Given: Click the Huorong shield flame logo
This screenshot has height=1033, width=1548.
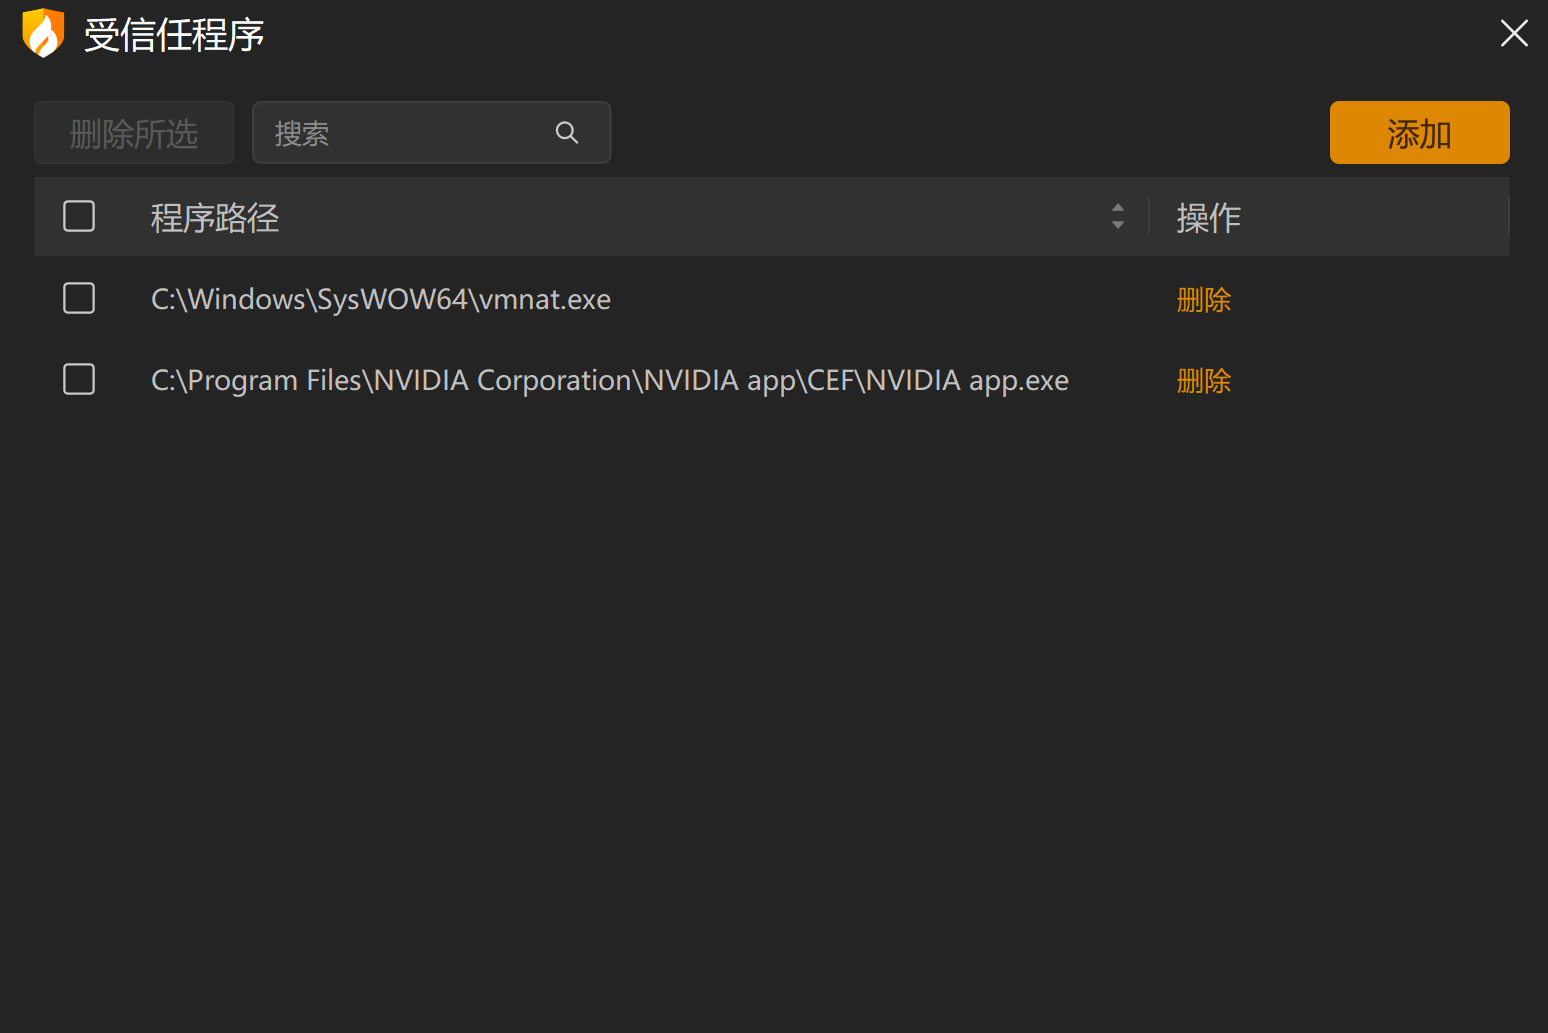Looking at the screenshot, I should coord(43,33).
